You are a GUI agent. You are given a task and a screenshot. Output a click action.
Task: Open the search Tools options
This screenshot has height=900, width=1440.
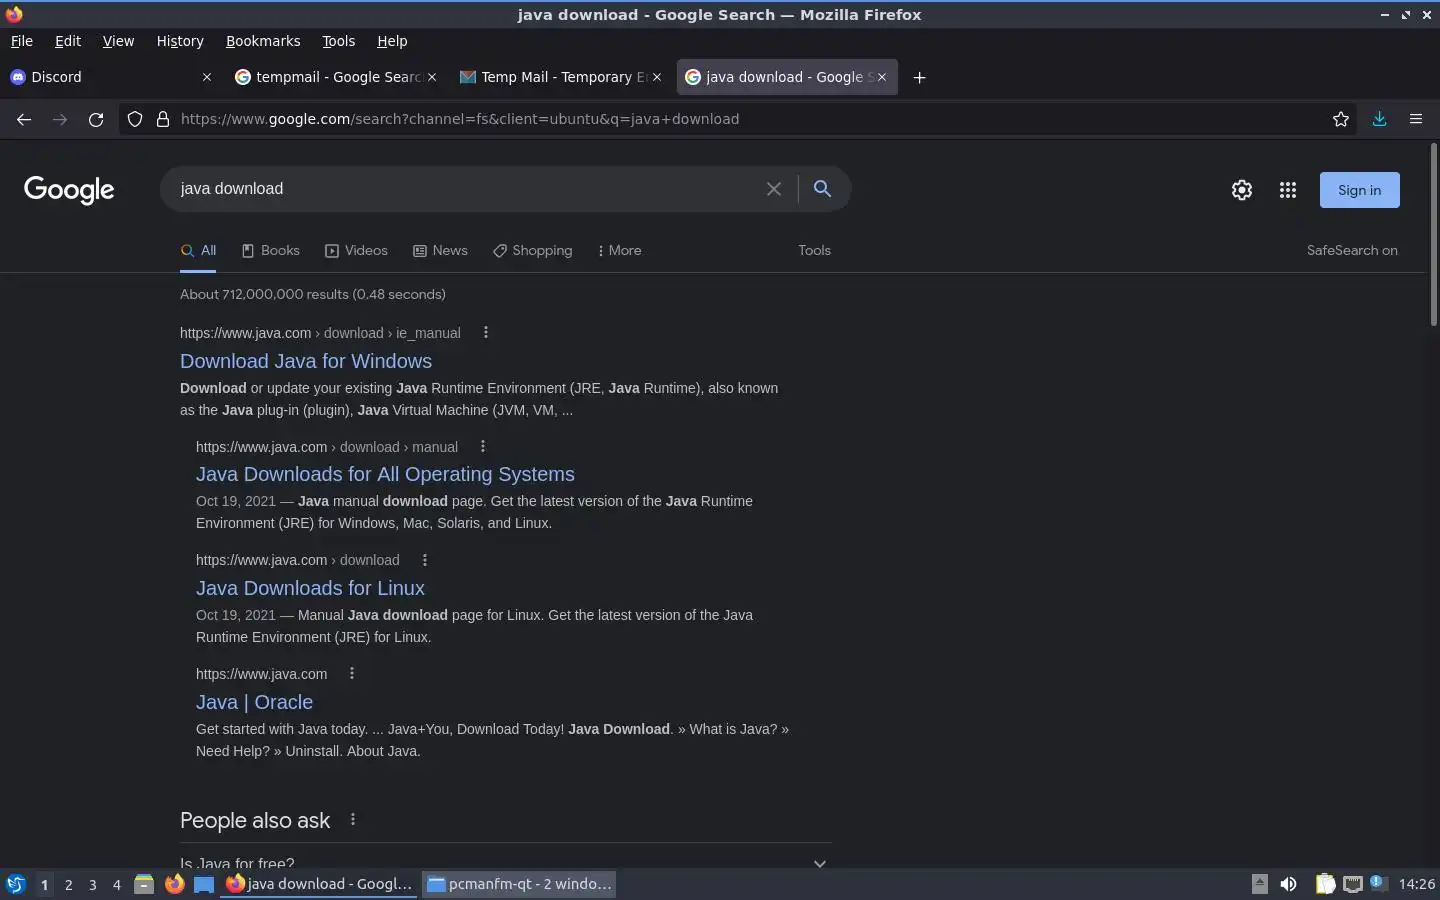coord(814,251)
